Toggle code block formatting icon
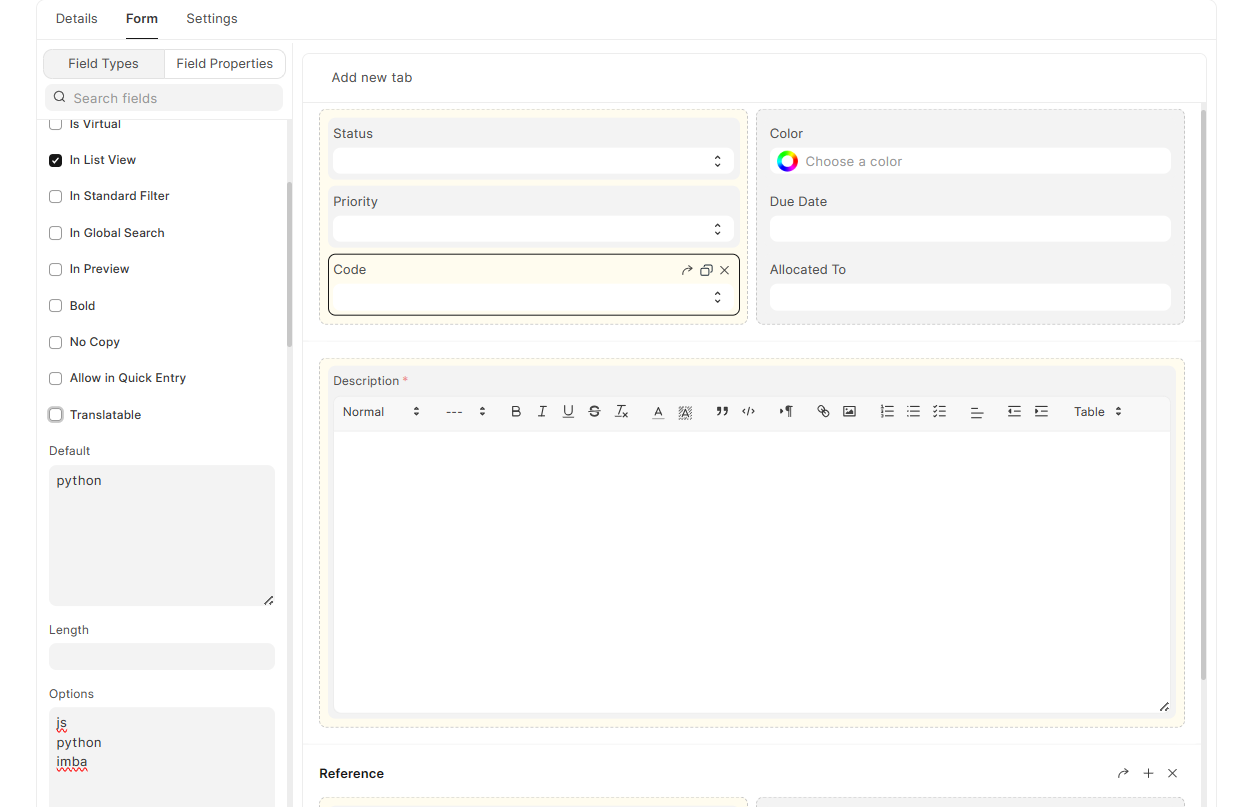The width and height of the screenshot is (1247, 807). pos(748,412)
